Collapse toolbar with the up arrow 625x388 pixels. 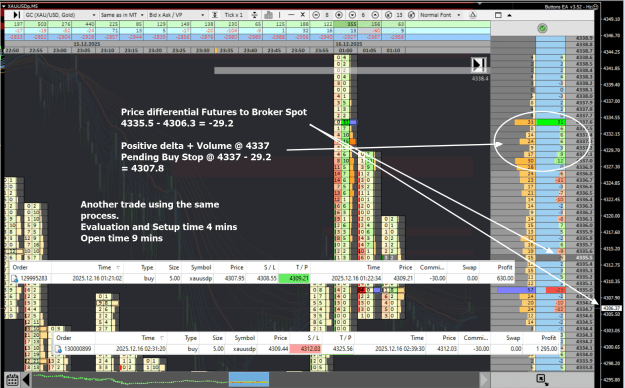509,15
